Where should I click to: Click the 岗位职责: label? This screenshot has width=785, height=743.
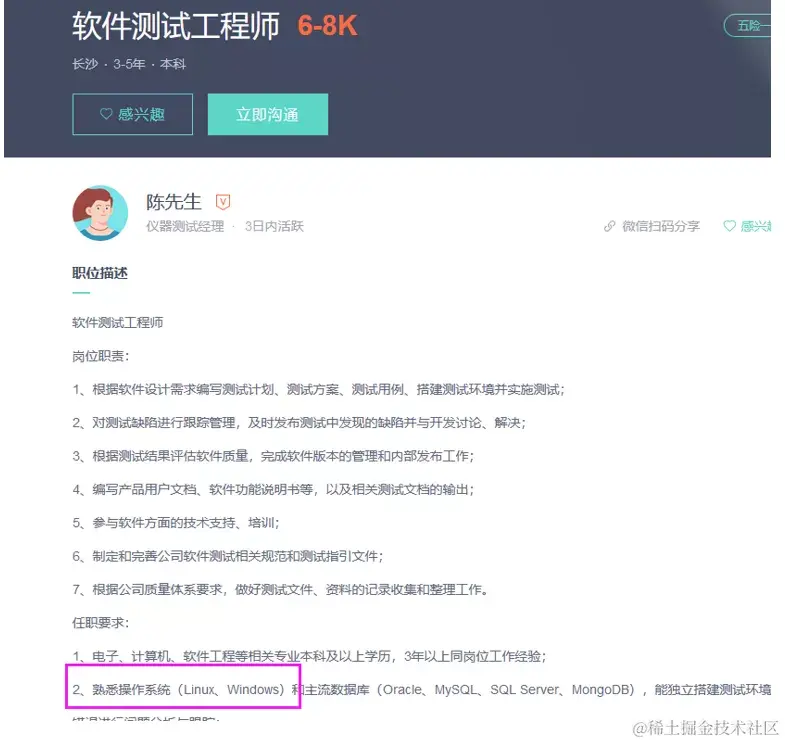[x=101, y=356]
